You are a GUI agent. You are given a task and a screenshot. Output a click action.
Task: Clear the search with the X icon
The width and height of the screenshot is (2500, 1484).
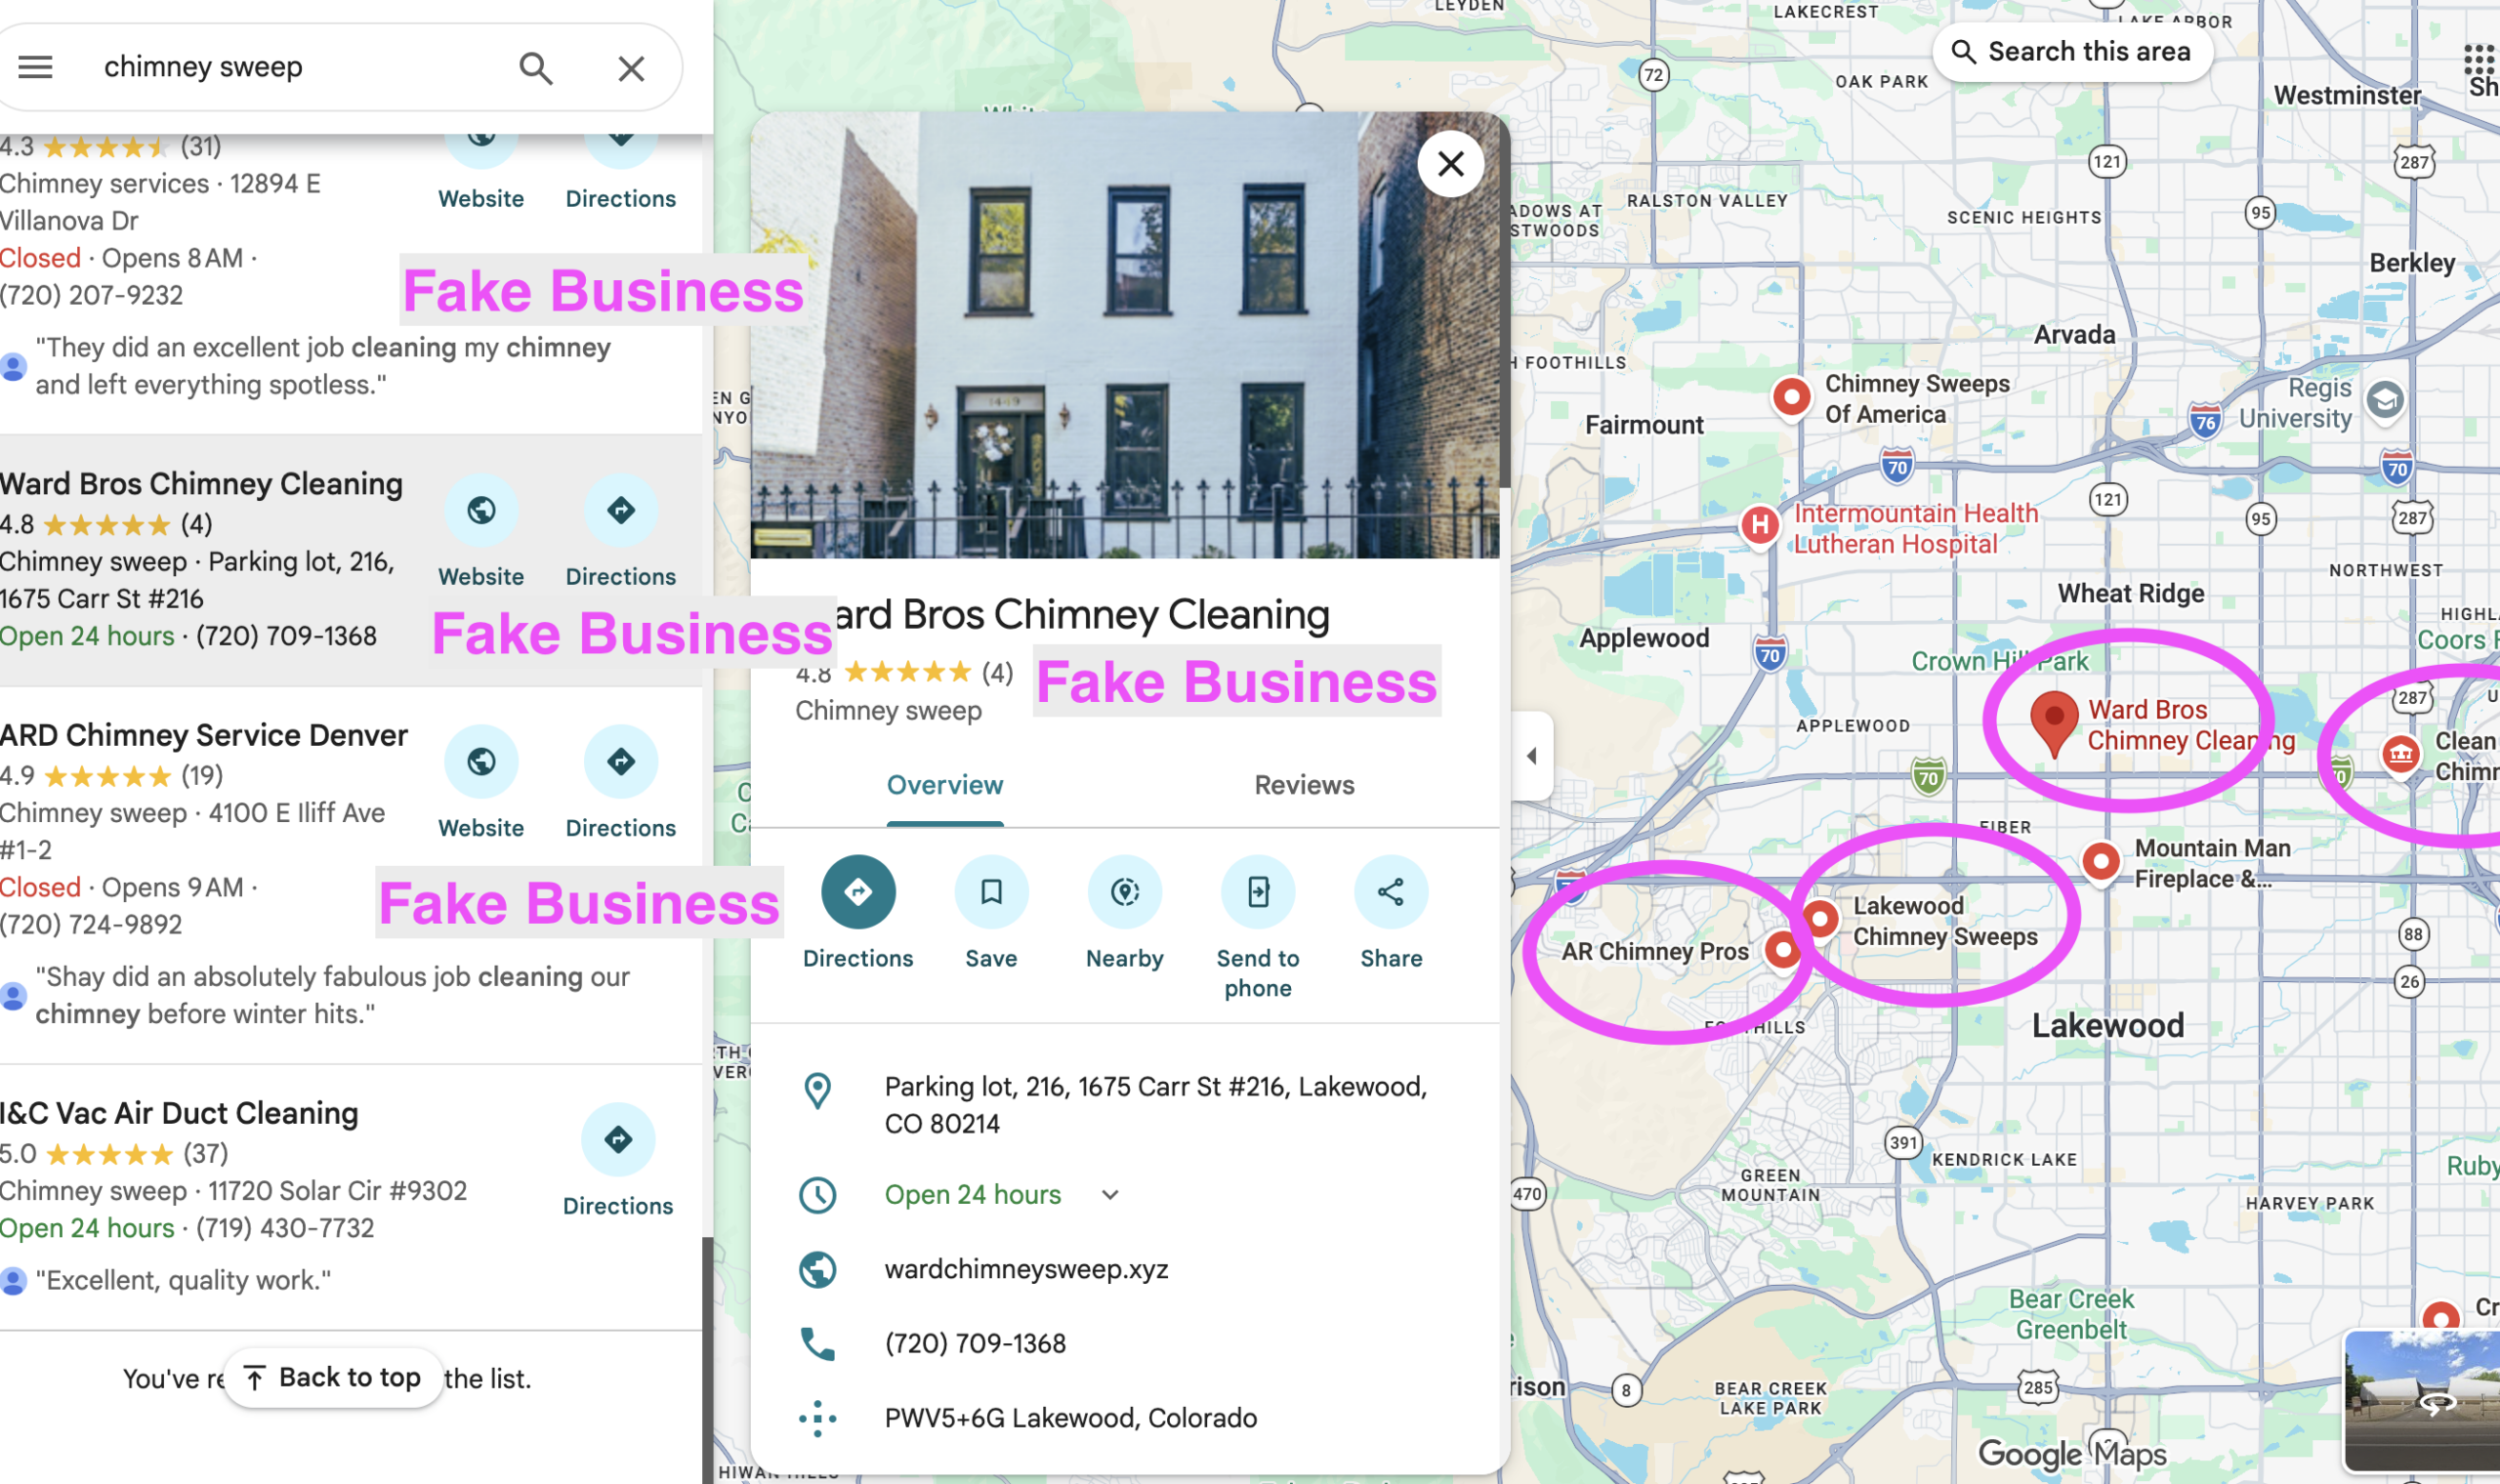(630, 67)
